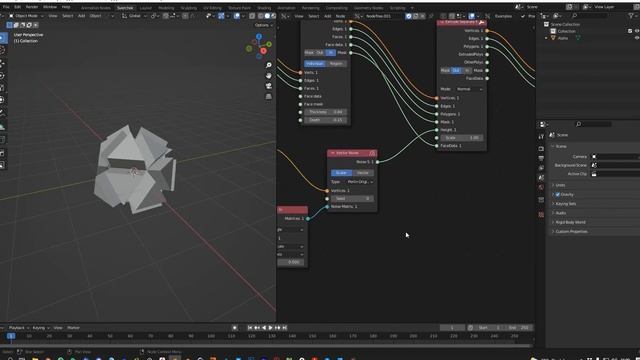This screenshot has width=640, height=360.
Task: Expand the Keying Sets panel
Action: (566, 204)
